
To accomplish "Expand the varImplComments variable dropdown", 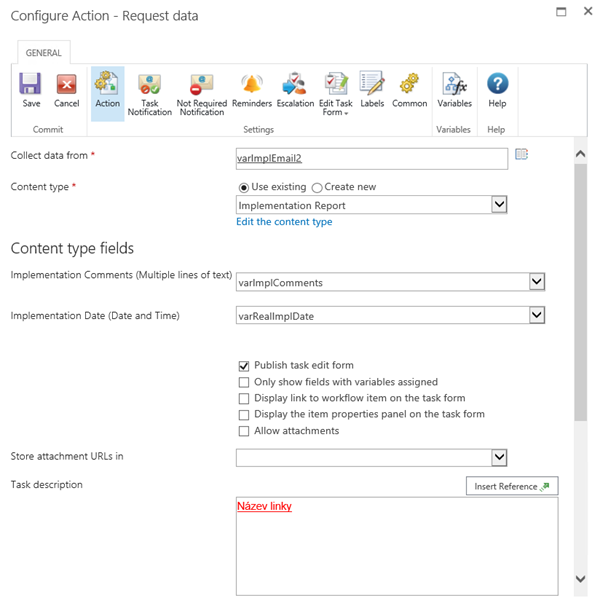I will tap(537, 282).
